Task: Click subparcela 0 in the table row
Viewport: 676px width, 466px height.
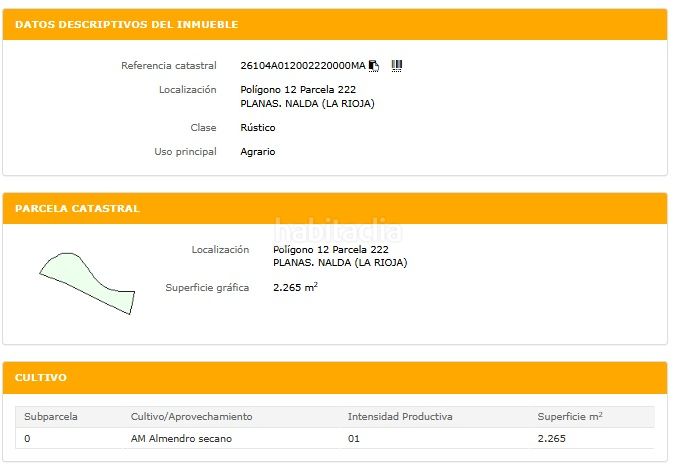Action: pyautogui.click(x=28, y=439)
